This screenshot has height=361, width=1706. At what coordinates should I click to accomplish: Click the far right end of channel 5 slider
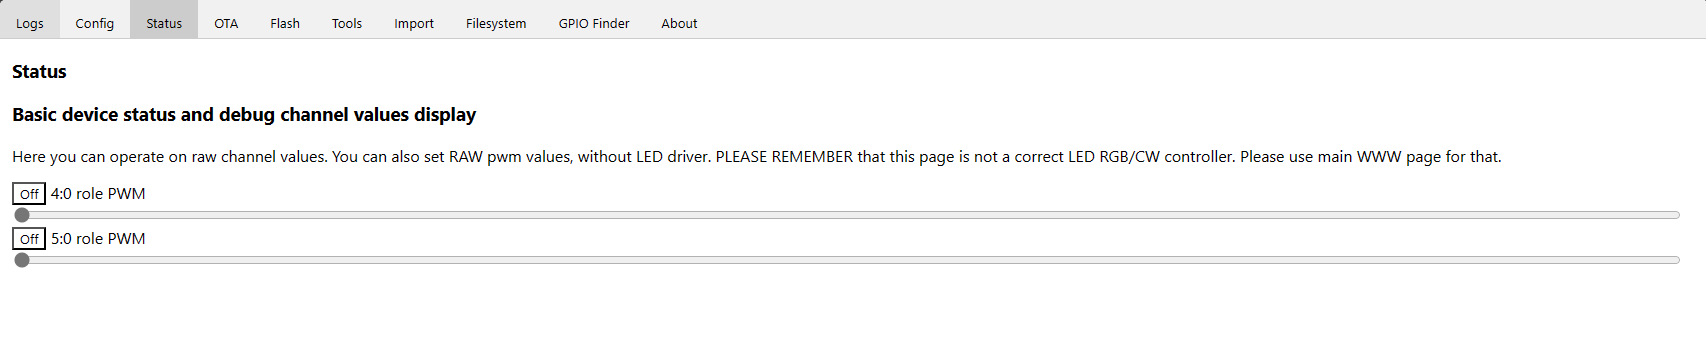1677,260
